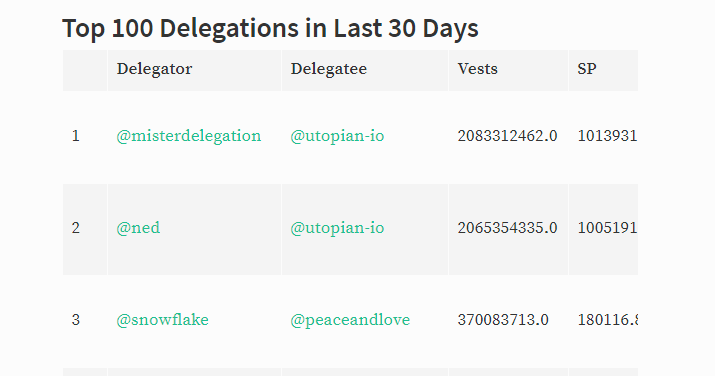Open @utopian-io link in row 1
Screen dimensions: 715x376
(337, 136)
